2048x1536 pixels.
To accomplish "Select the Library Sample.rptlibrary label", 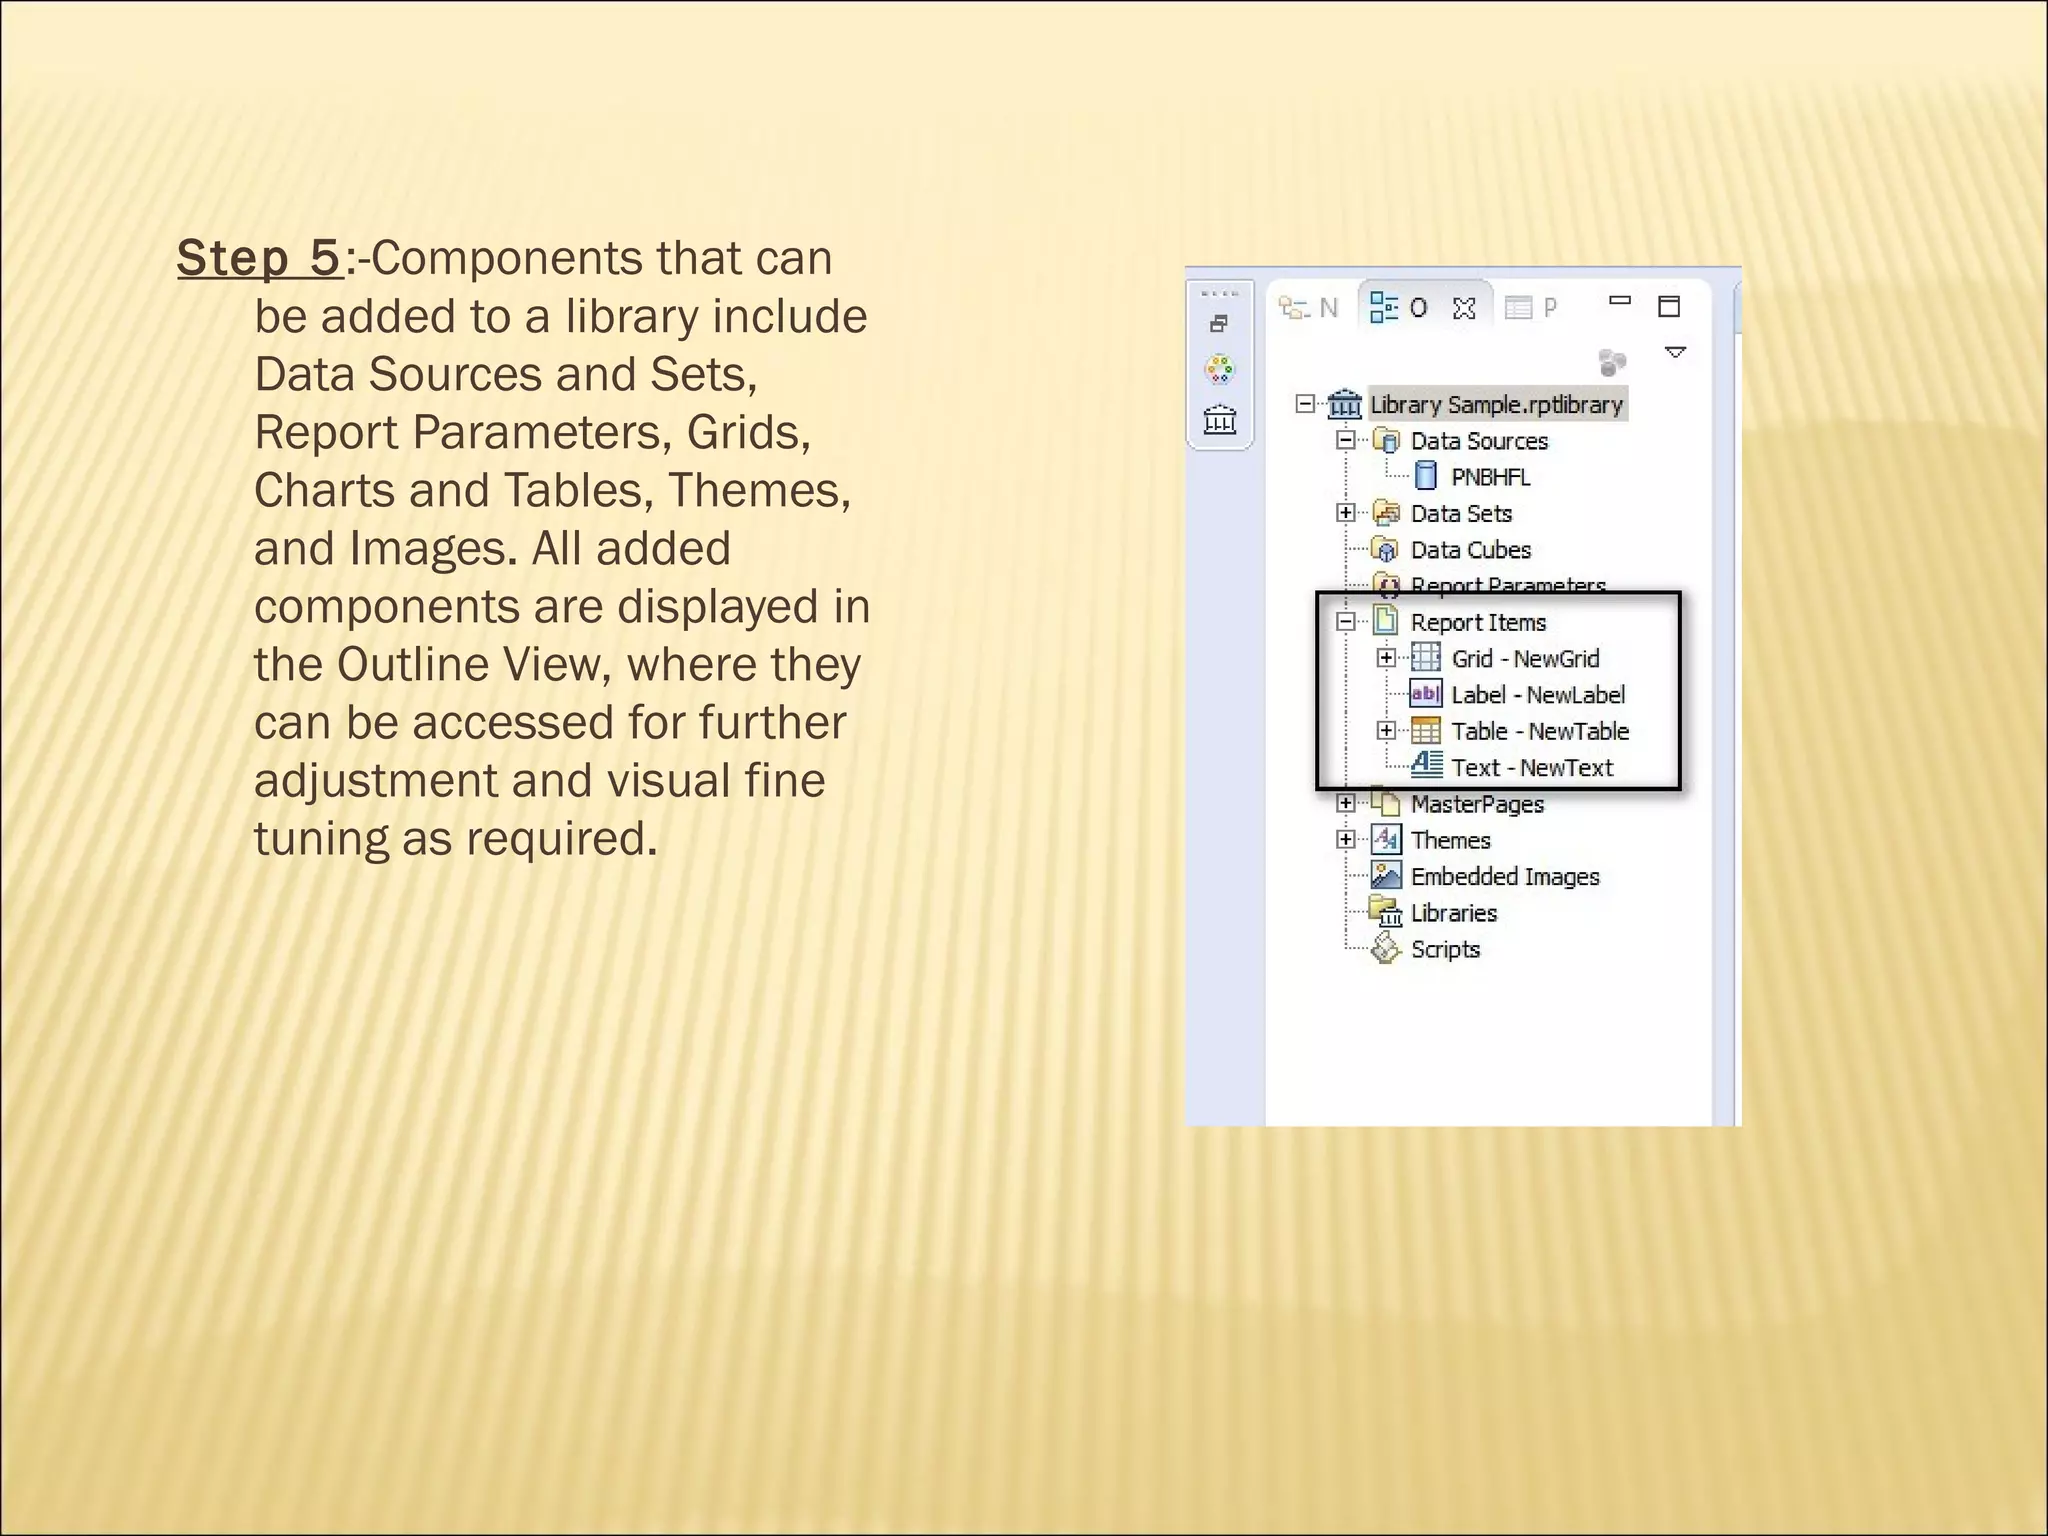I will pos(1497,404).
